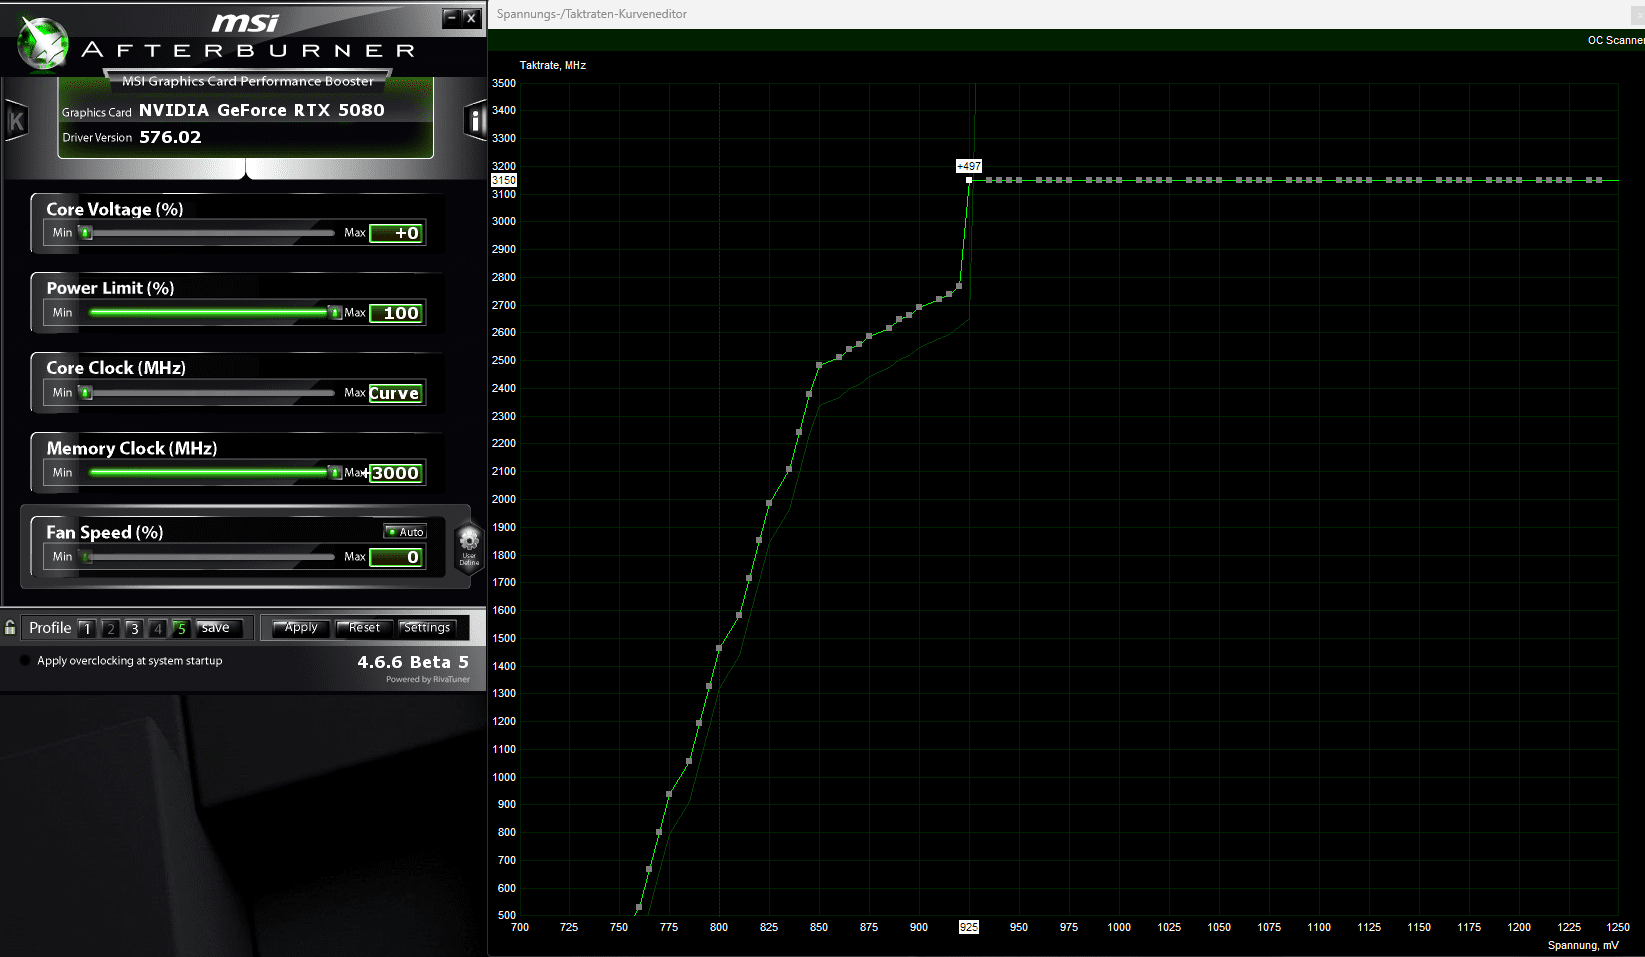Screen dimensions: 1645x957
Task: Click the Apply button
Action: click(x=301, y=628)
